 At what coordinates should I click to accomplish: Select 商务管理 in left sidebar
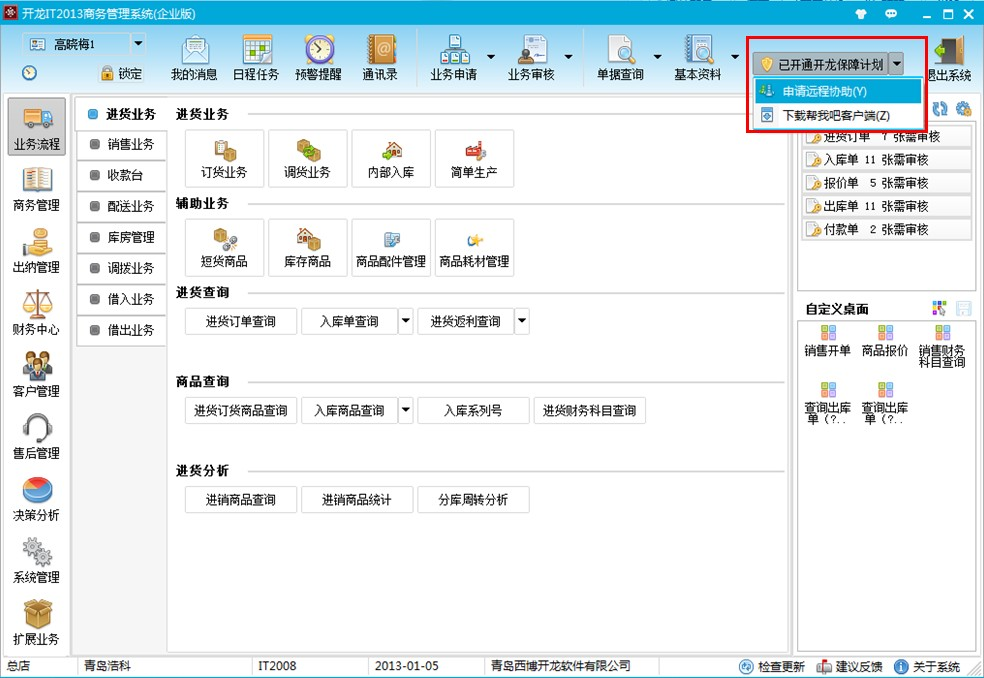(x=37, y=190)
